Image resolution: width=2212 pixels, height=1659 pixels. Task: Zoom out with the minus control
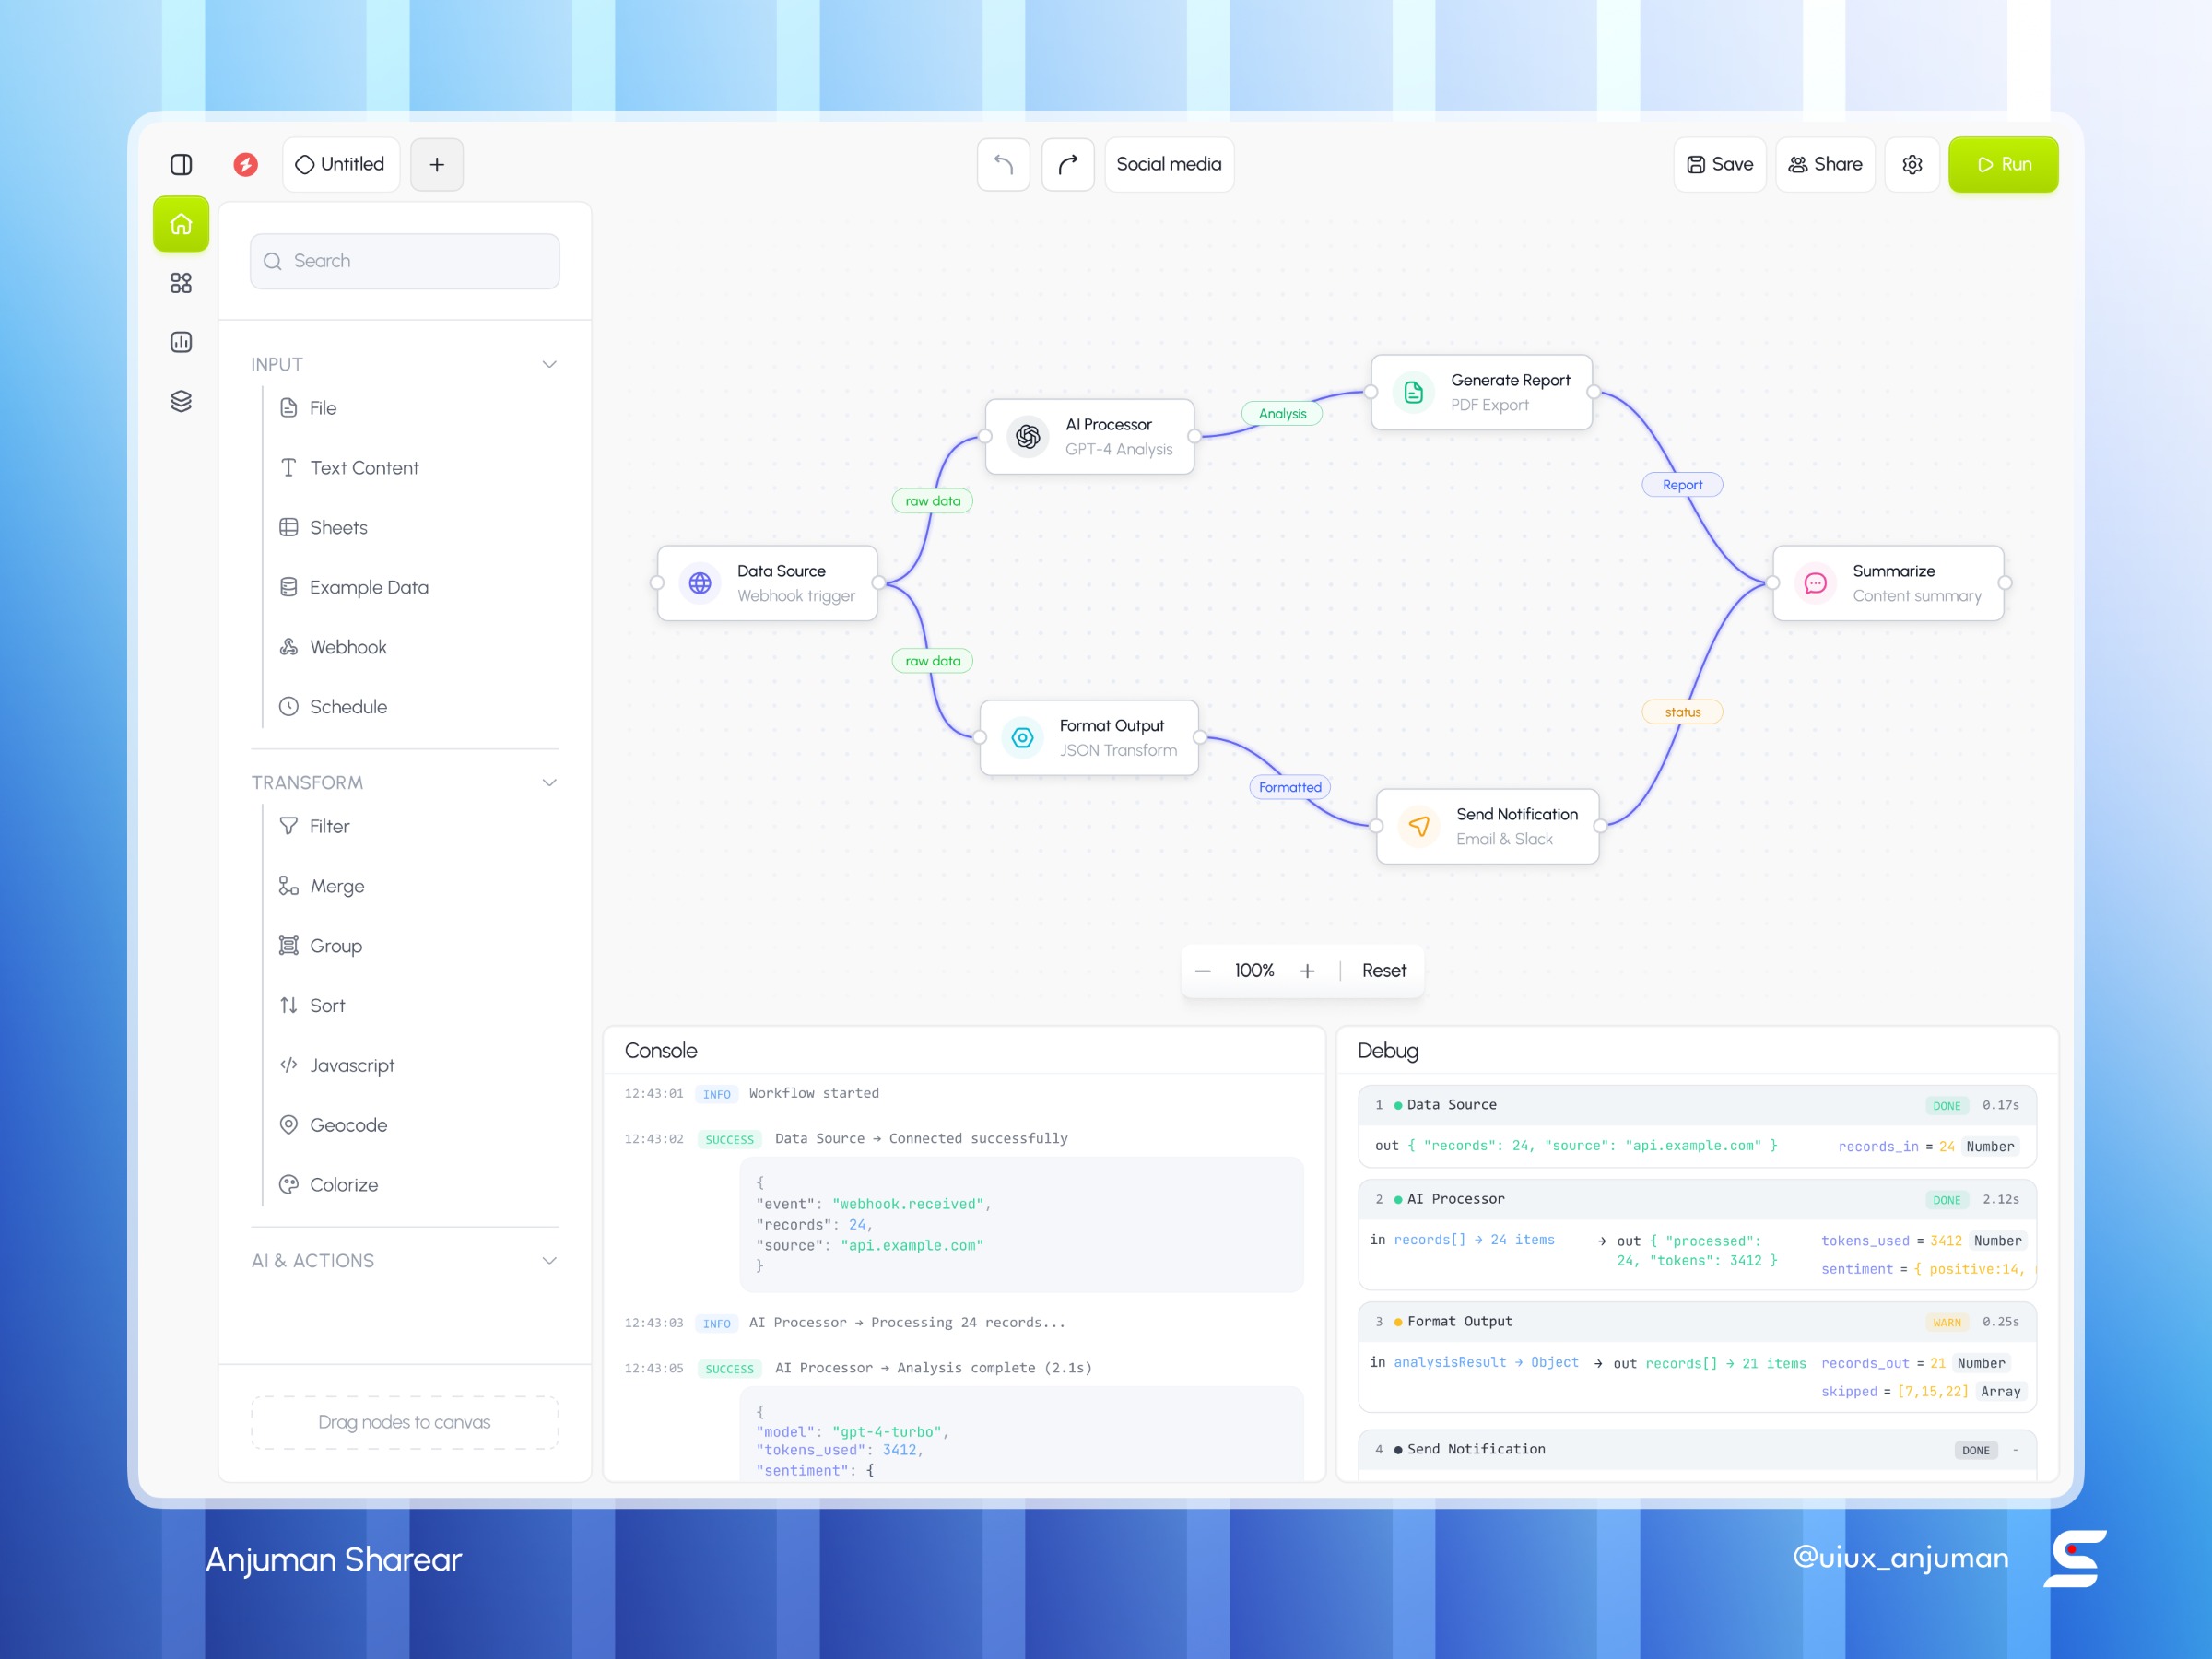pyautogui.click(x=1203, y=970)
